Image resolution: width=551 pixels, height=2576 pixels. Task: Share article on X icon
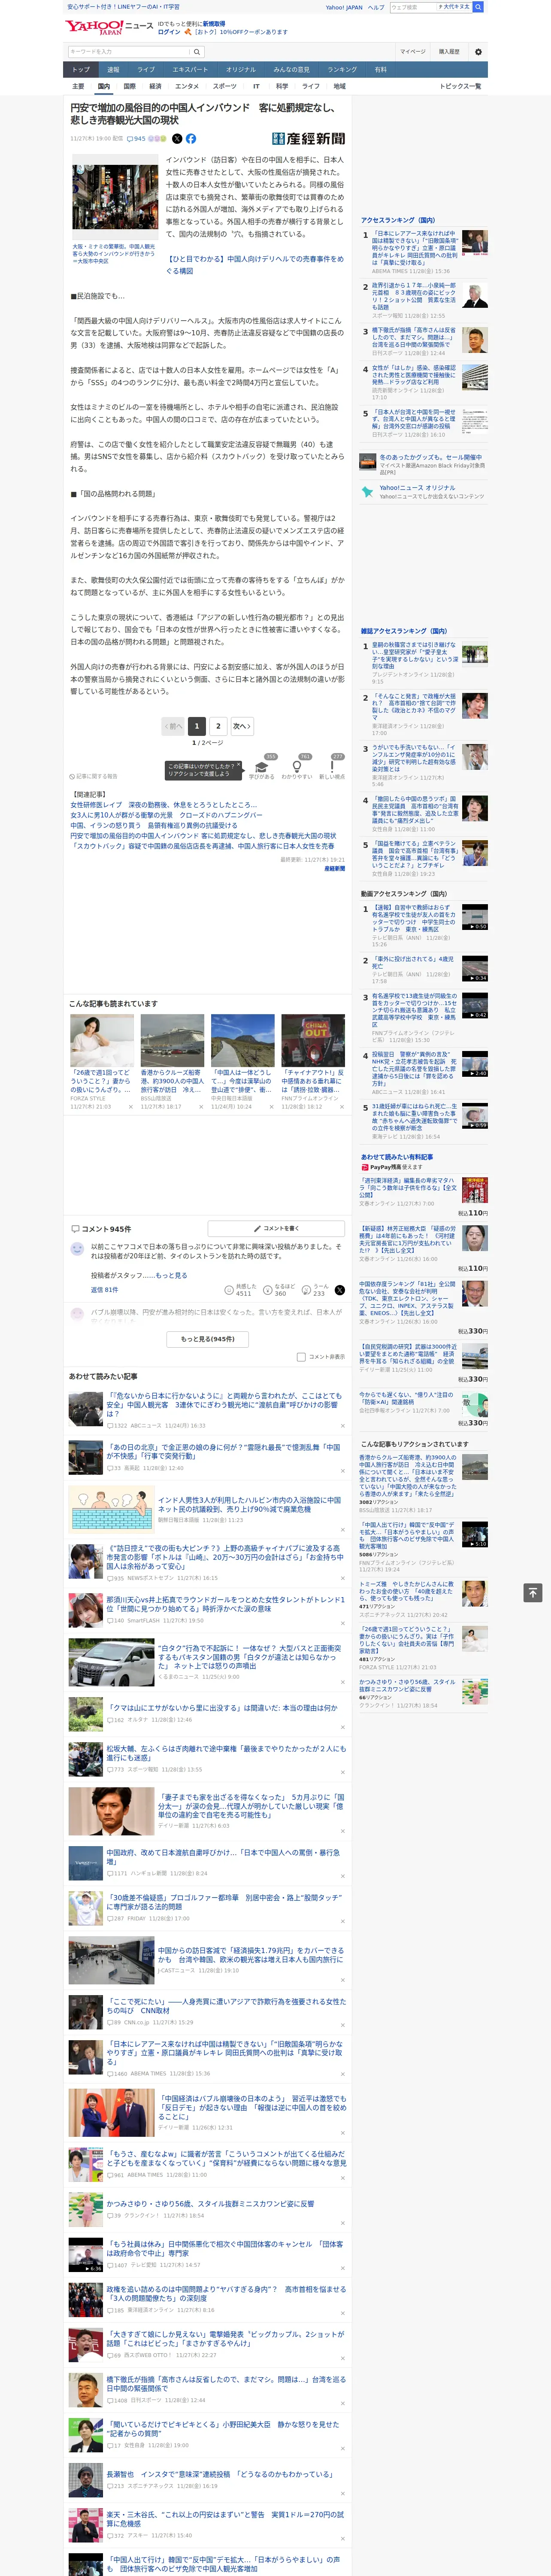point(177,139)
